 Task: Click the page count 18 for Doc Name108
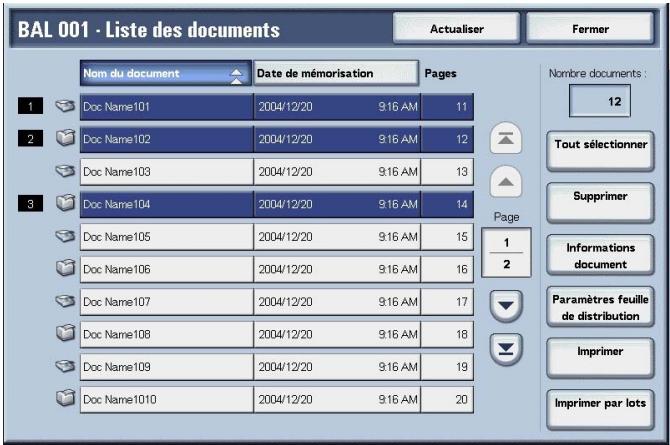[x=447, y=334]
